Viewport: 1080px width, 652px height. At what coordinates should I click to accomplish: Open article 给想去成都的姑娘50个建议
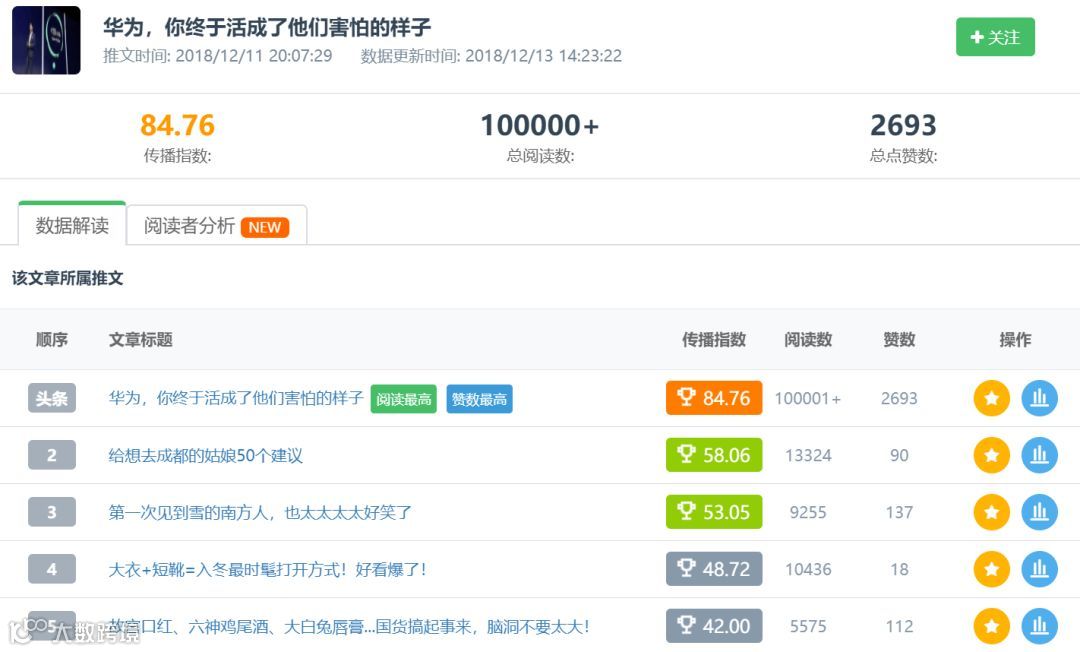tap(205, 456)
